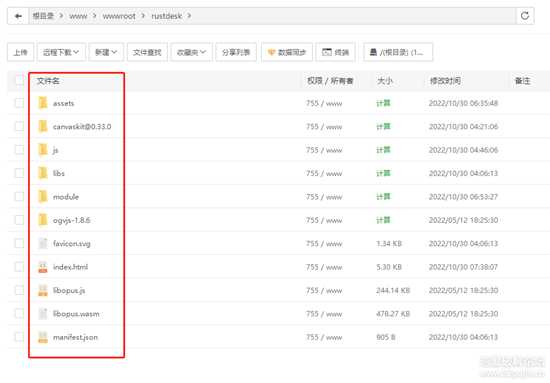Expand chevron after www in breadcrumb
Screen dimensions: 550x383
point(95,16)
